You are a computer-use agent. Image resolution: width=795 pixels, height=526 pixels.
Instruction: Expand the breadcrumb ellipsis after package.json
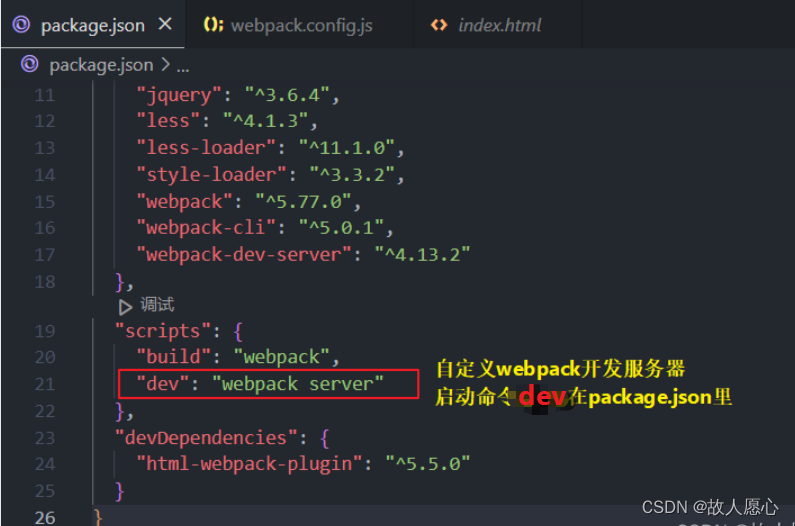point(183,66)
